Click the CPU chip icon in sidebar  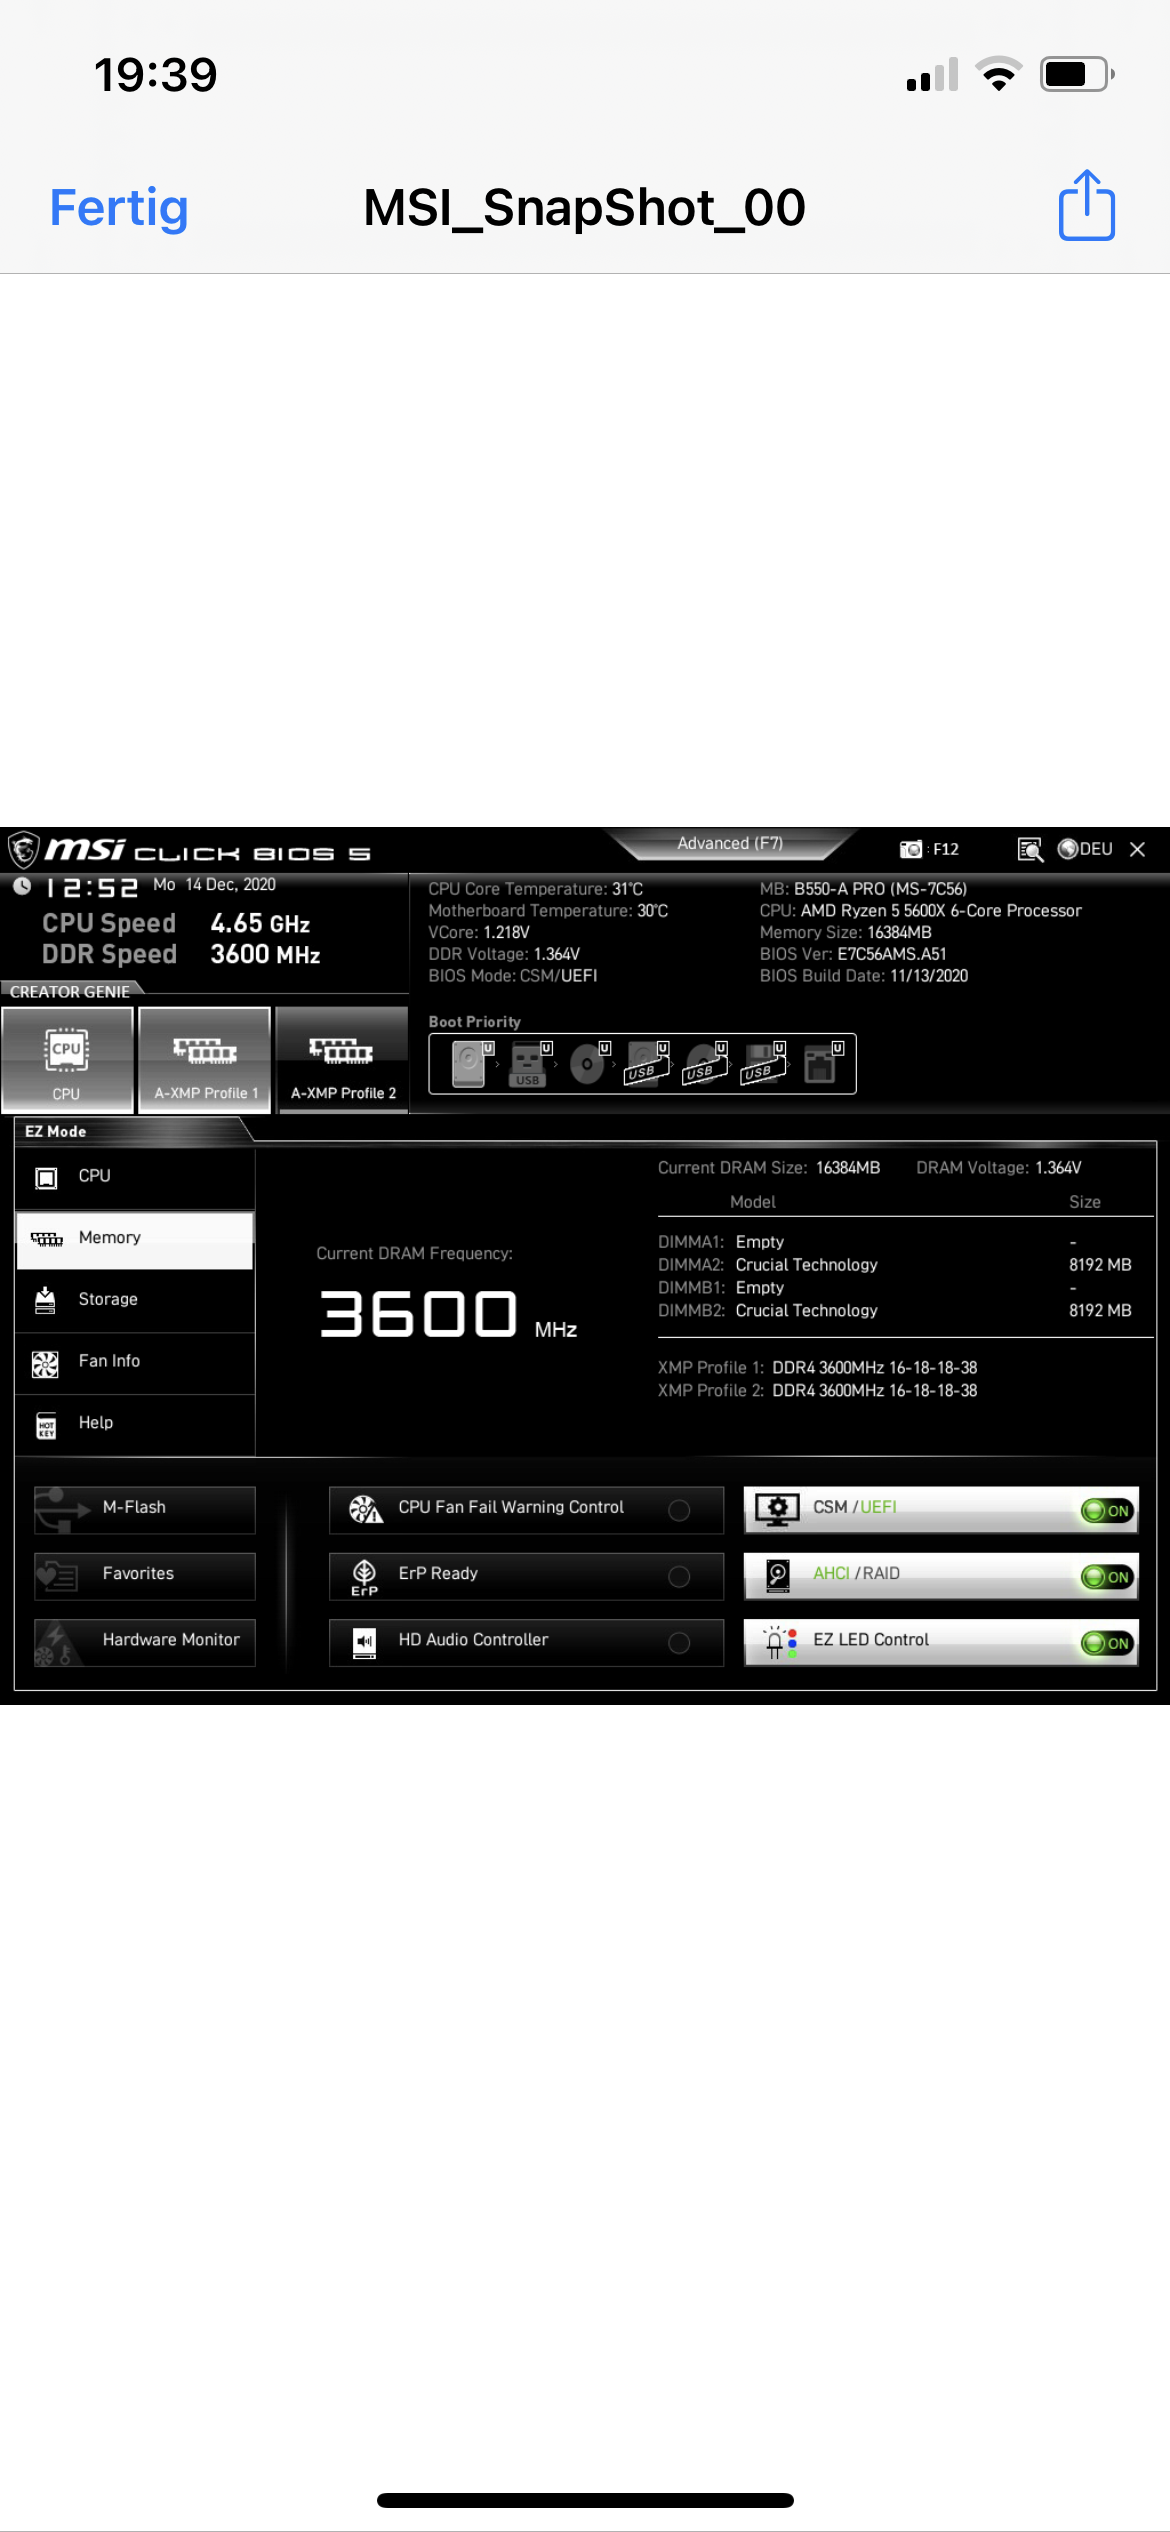click(46, 1178)
